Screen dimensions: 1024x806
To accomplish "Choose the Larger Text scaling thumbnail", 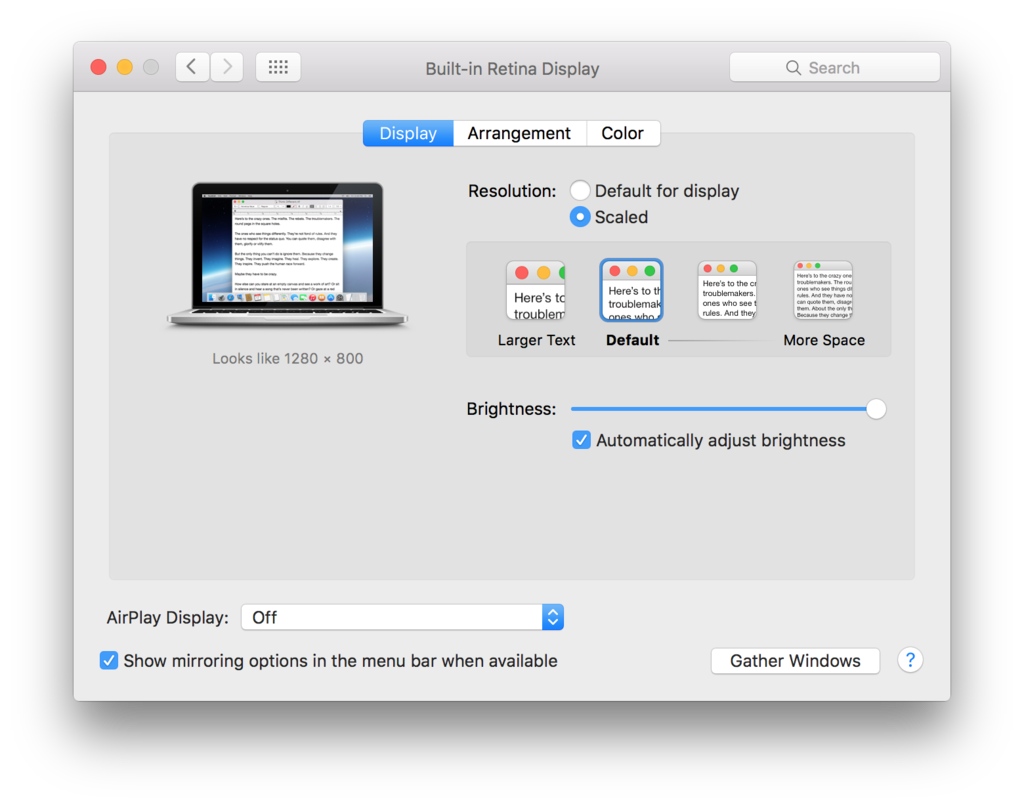I will [x=536, y=291].
